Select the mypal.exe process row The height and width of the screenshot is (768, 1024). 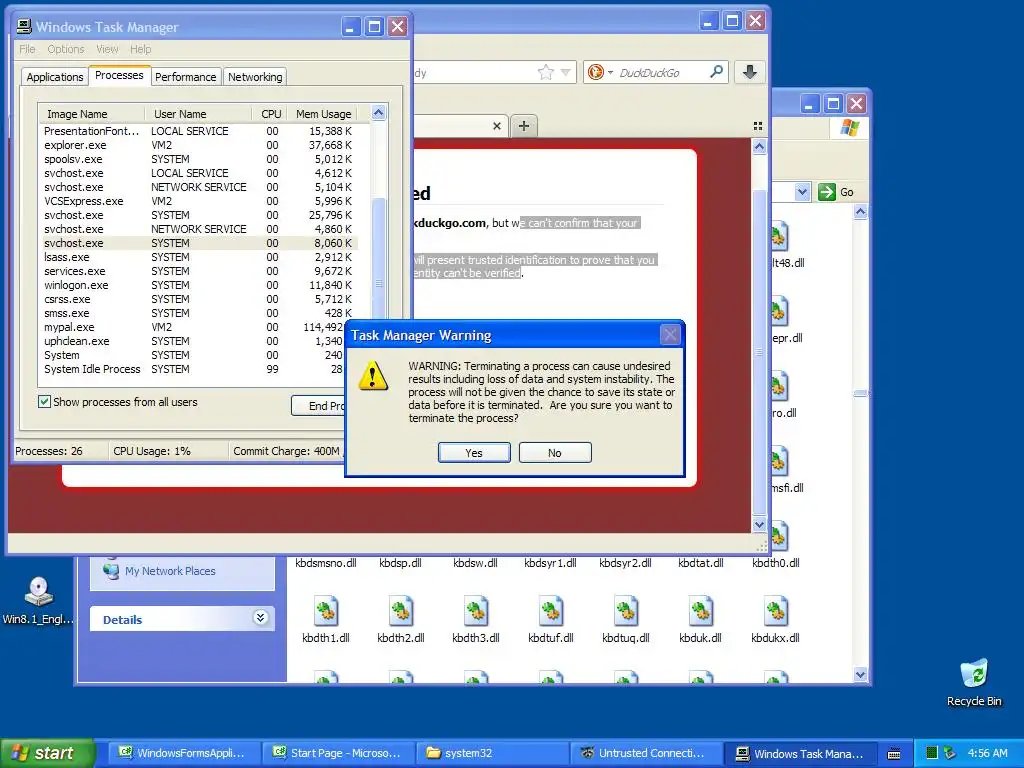coord(193,327)
